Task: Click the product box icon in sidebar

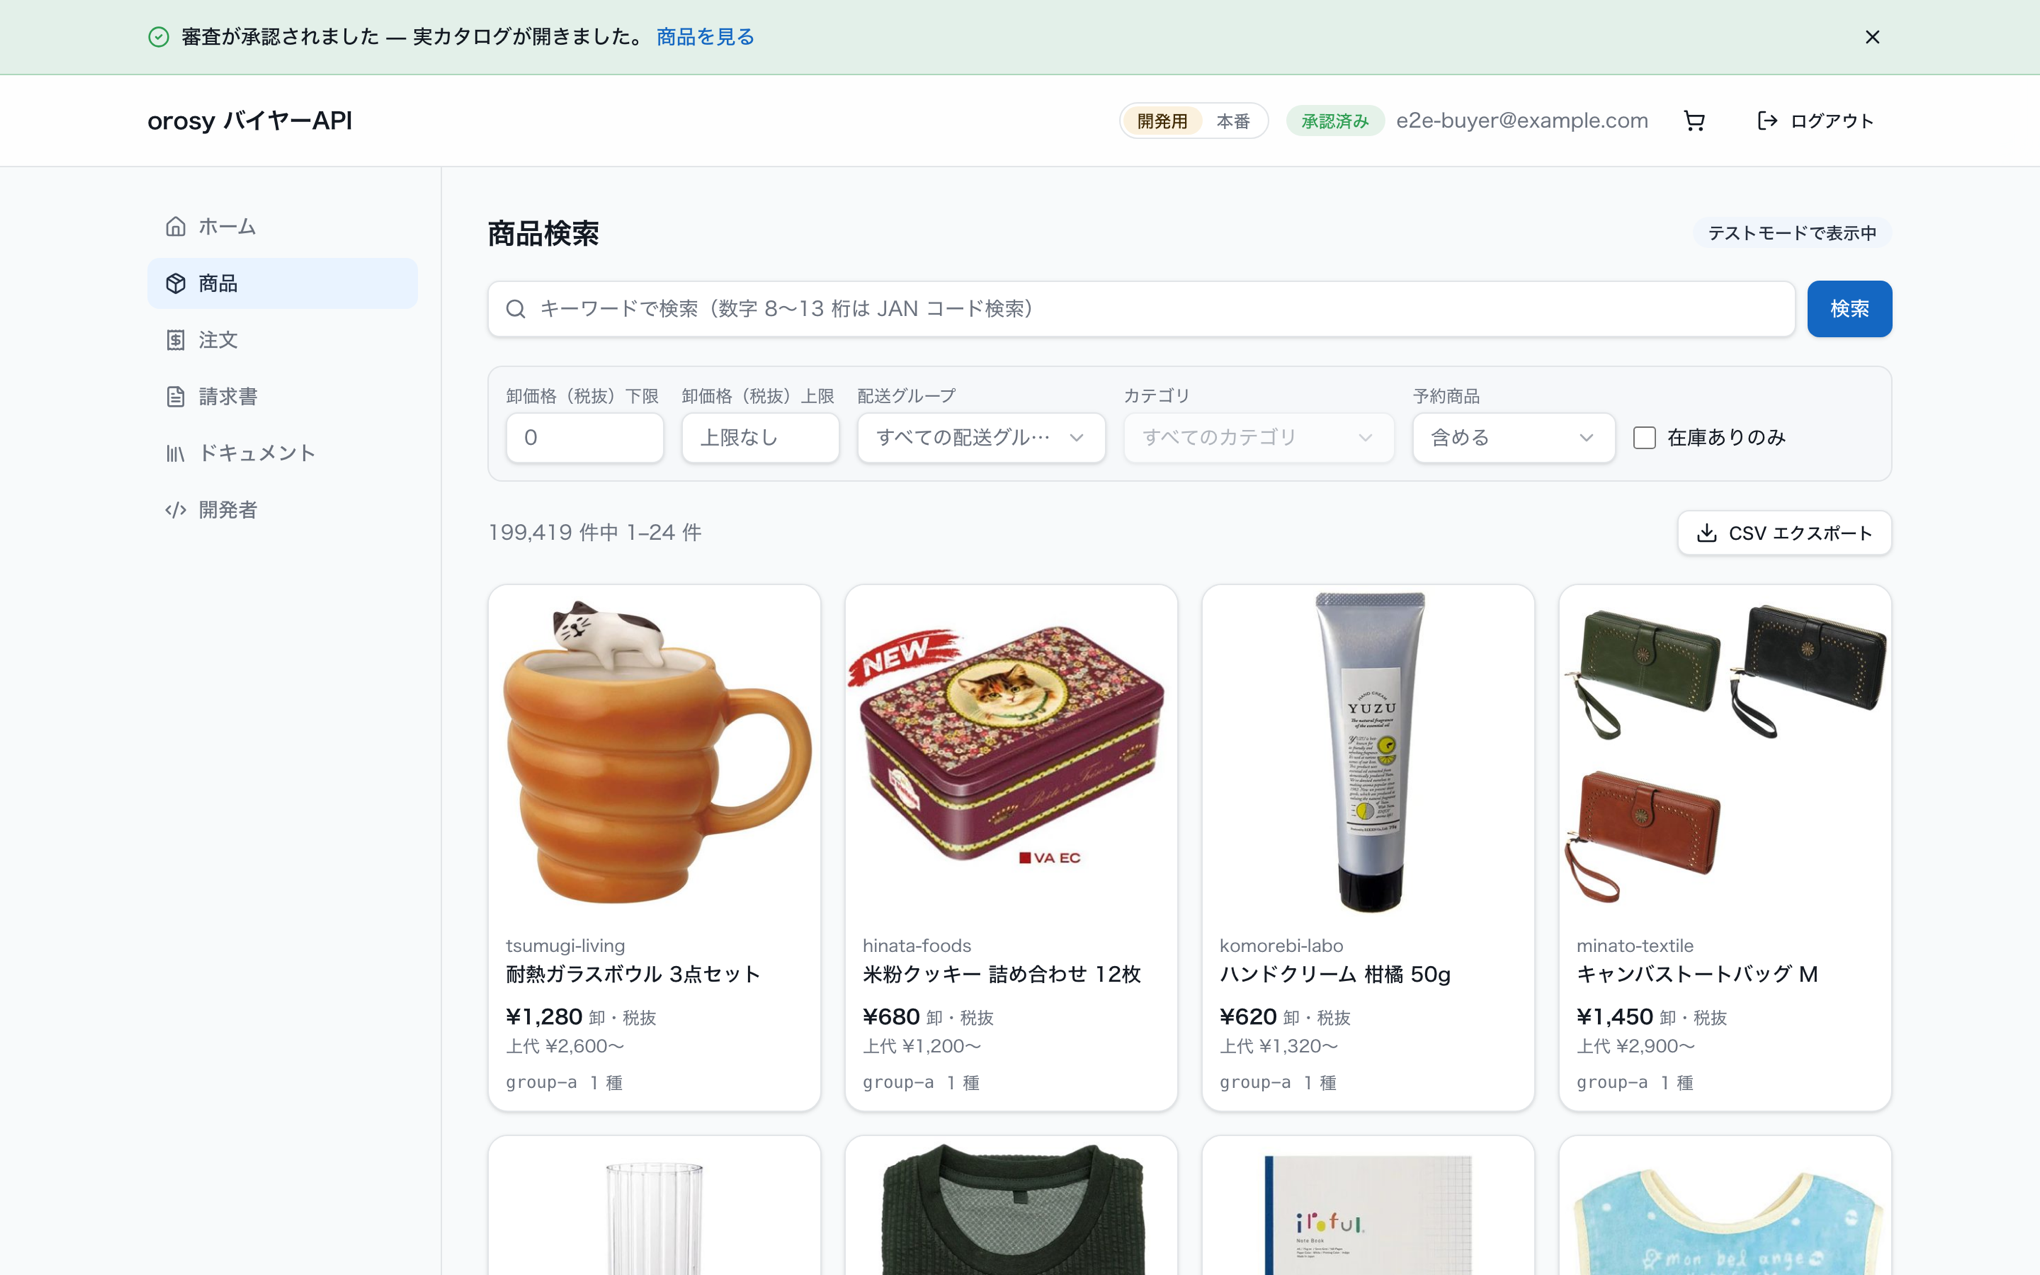Action: [x=176, y=283]
